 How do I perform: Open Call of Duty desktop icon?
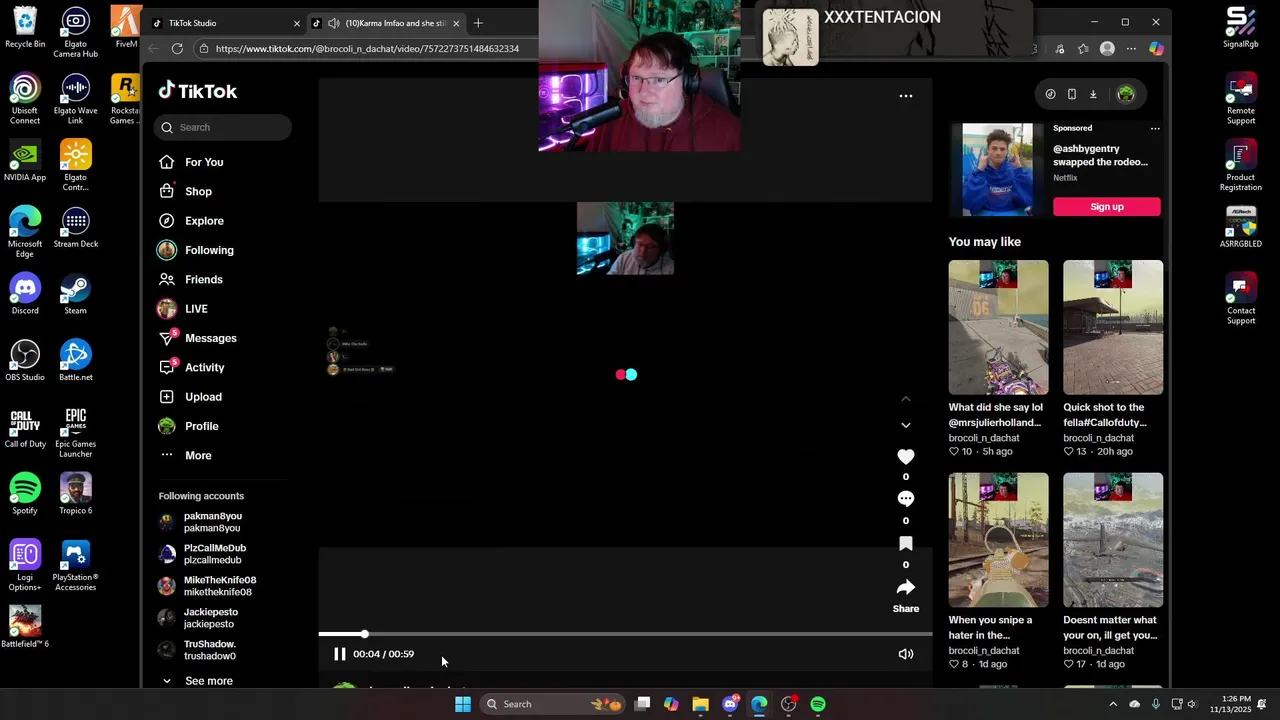(25, 428)
